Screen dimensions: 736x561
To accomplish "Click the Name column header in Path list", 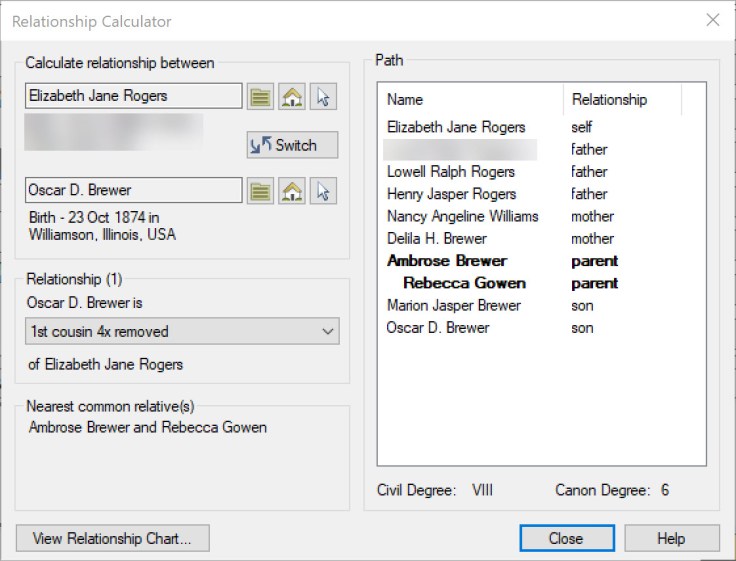I will click(470, 99).
